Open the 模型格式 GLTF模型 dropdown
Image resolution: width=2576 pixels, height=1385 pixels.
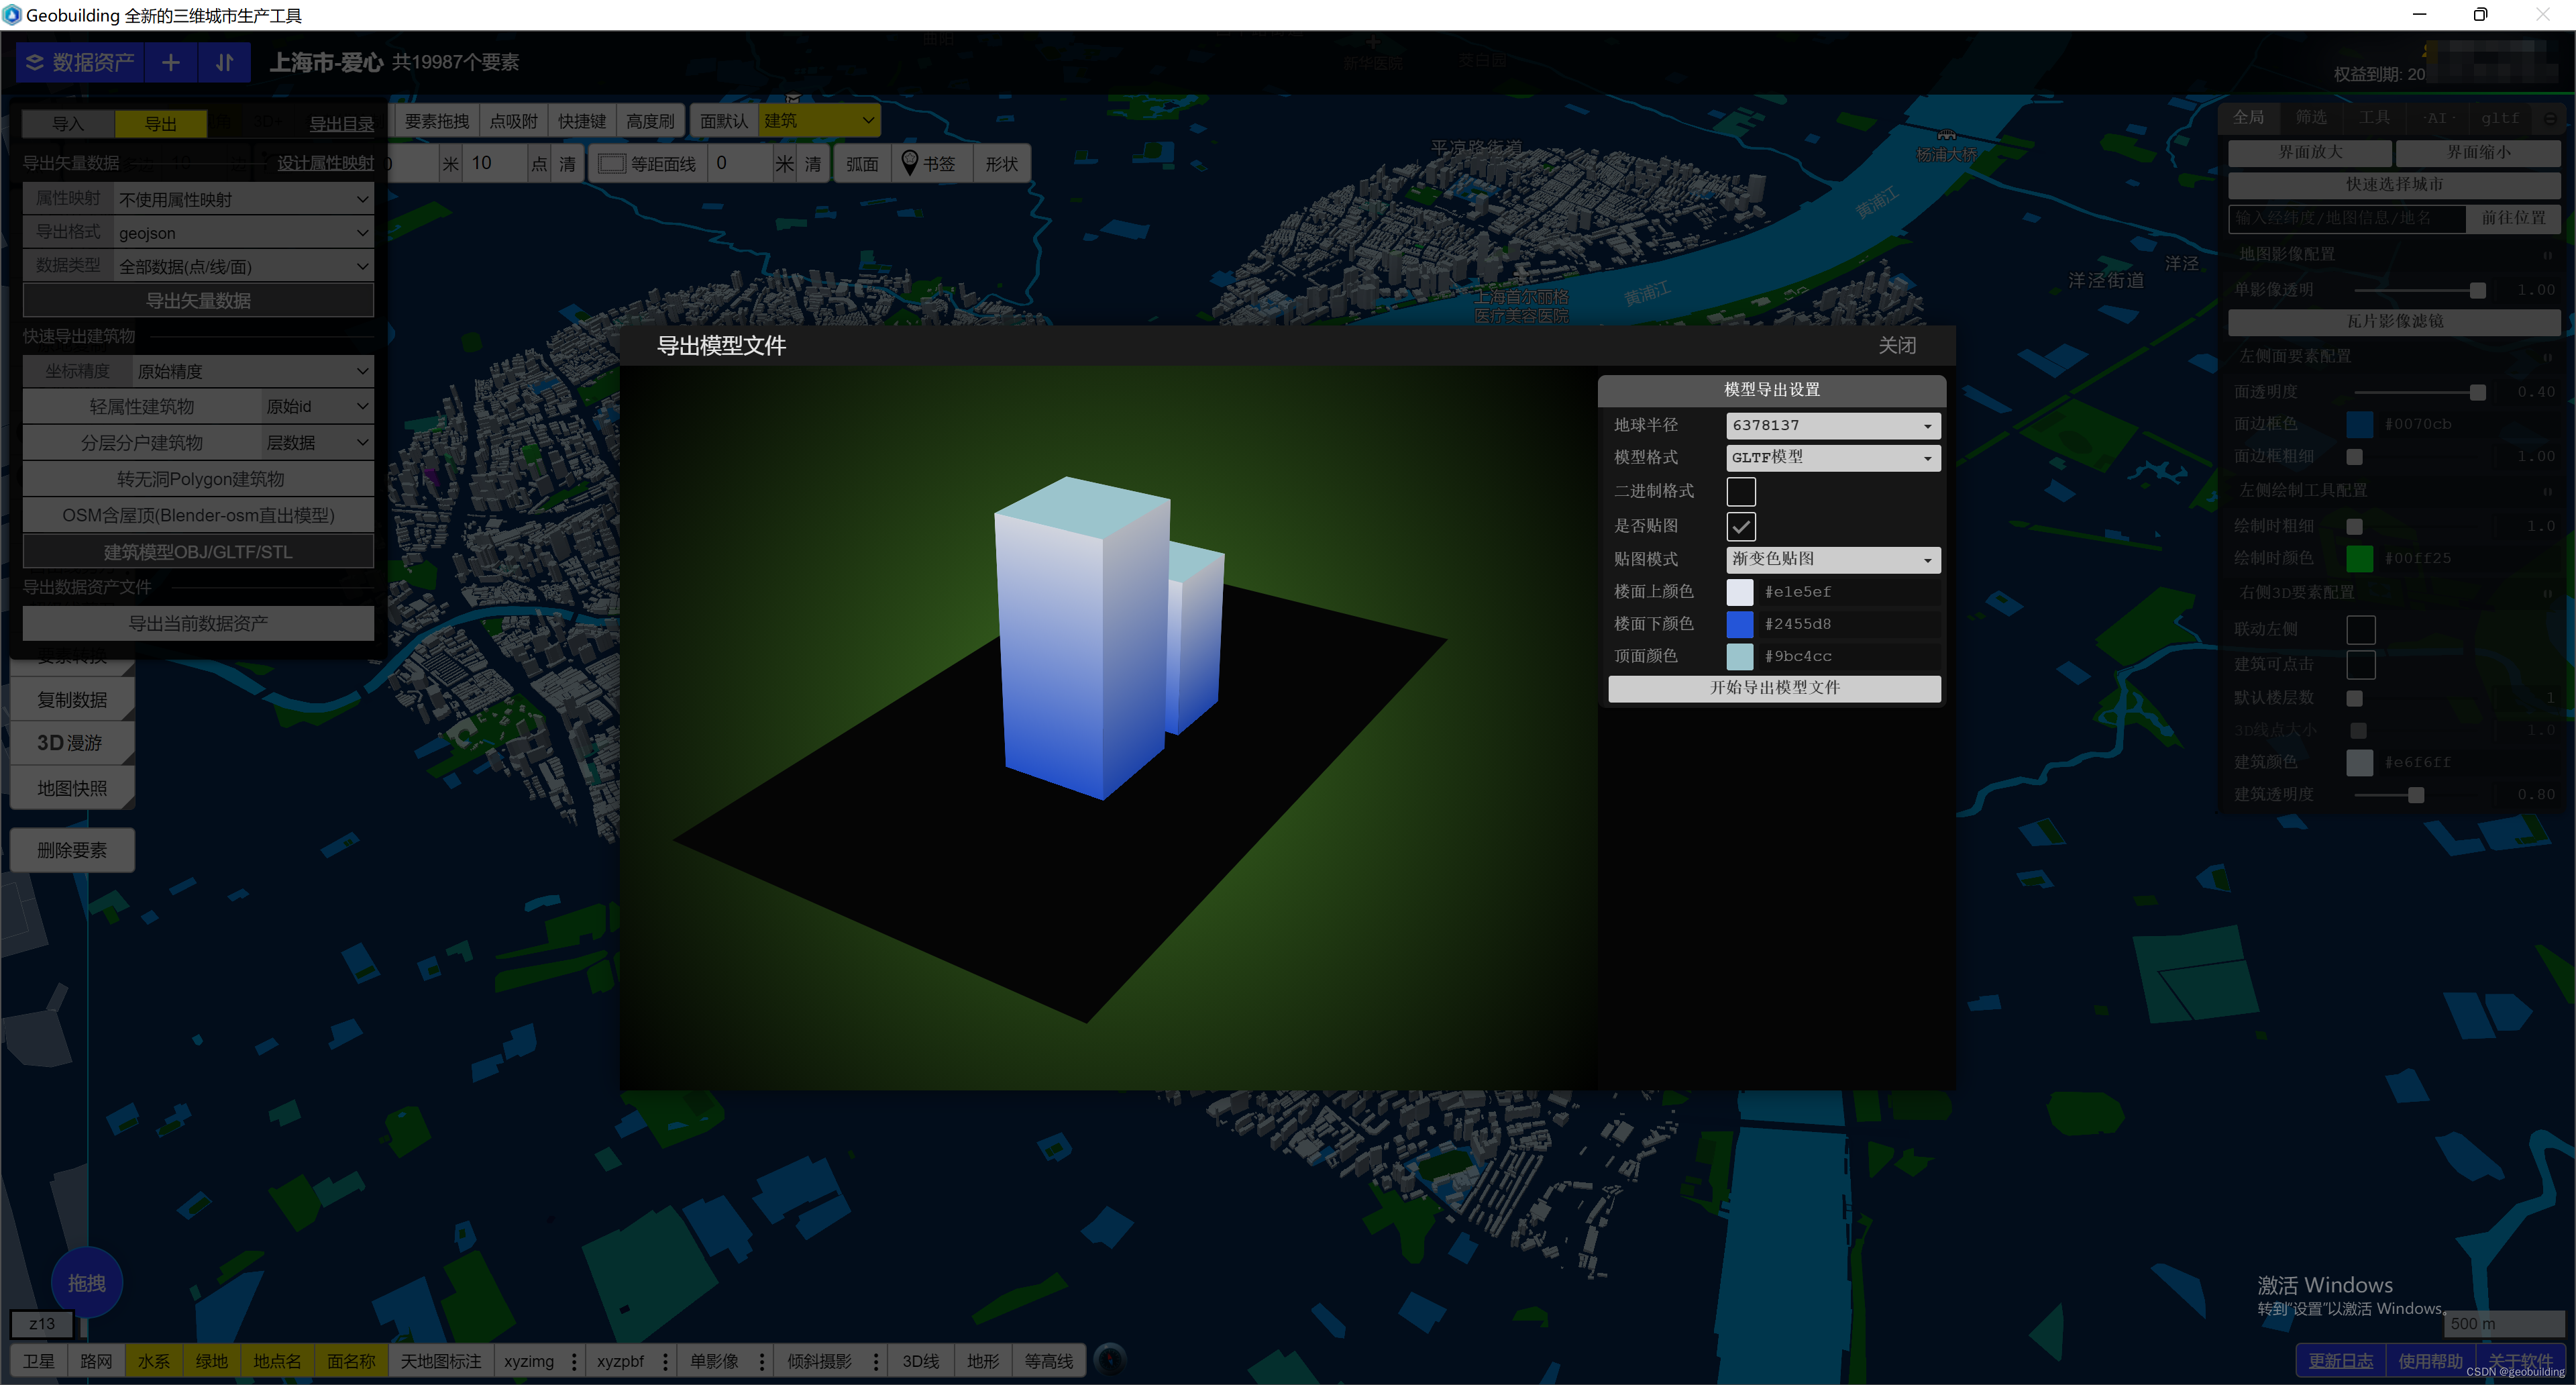1832,457
